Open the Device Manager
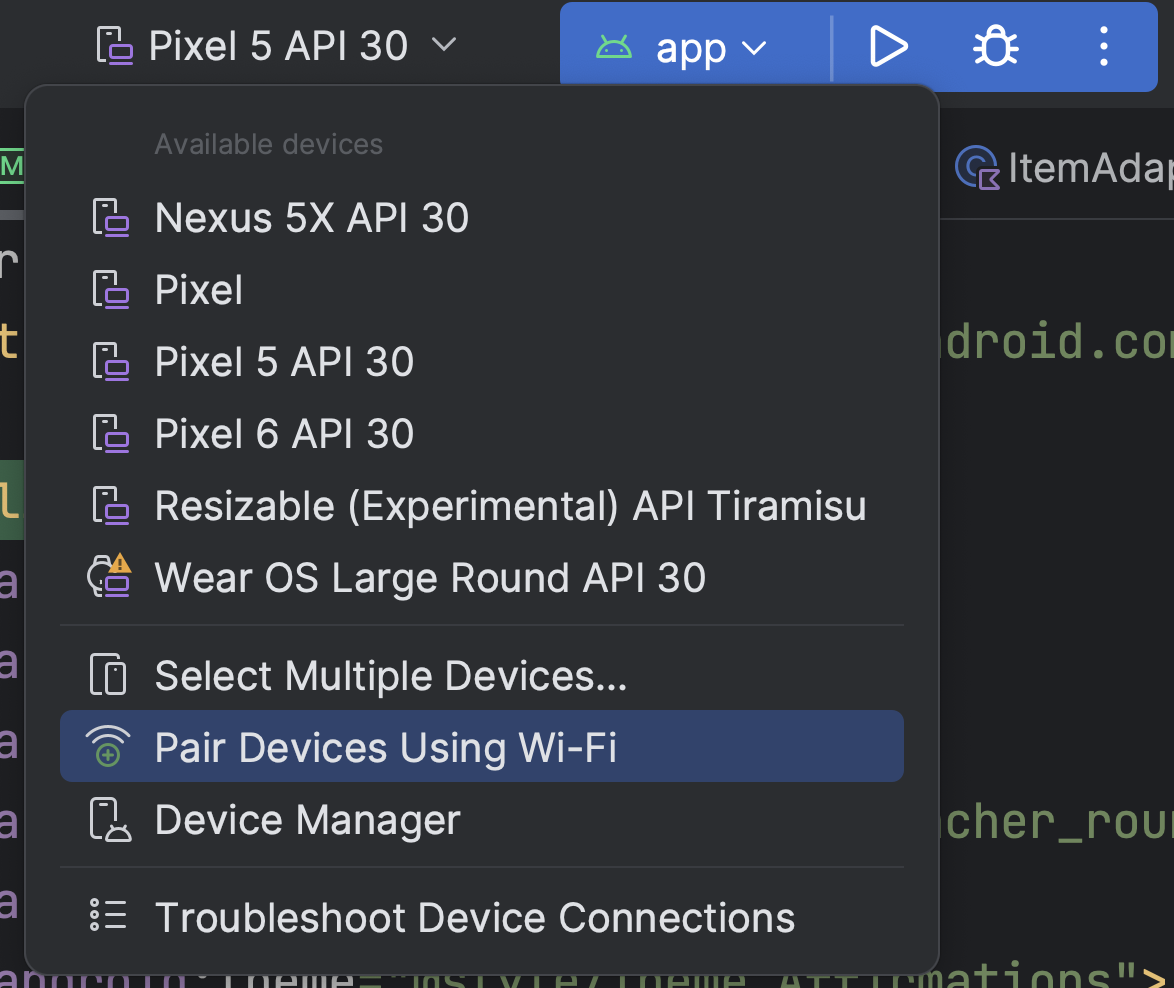The height and width of the screenshot is (988, 1174). click(x=306, y=820)
